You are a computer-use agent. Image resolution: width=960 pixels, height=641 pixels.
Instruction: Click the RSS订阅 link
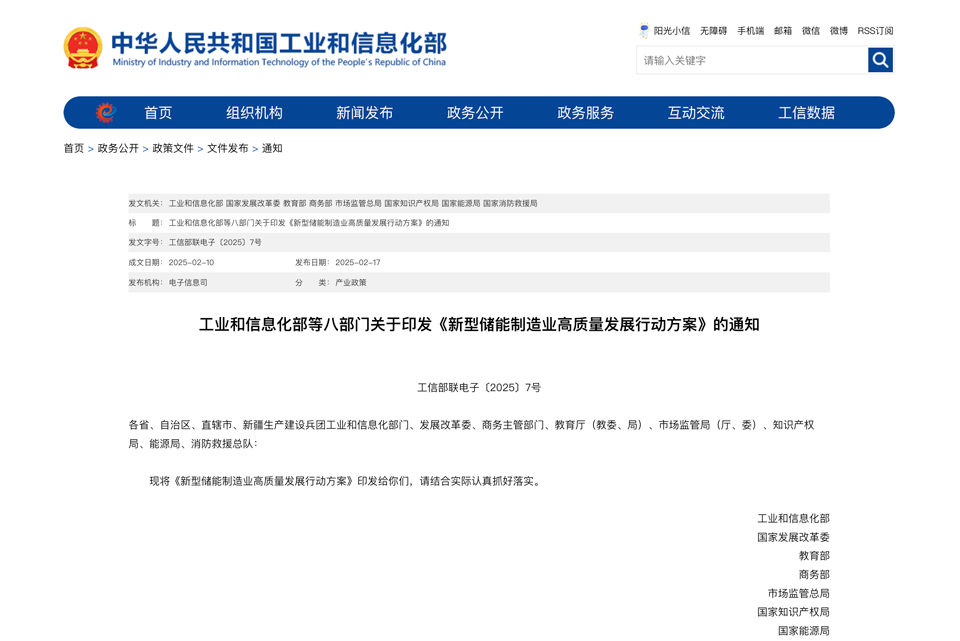[876, 31]
